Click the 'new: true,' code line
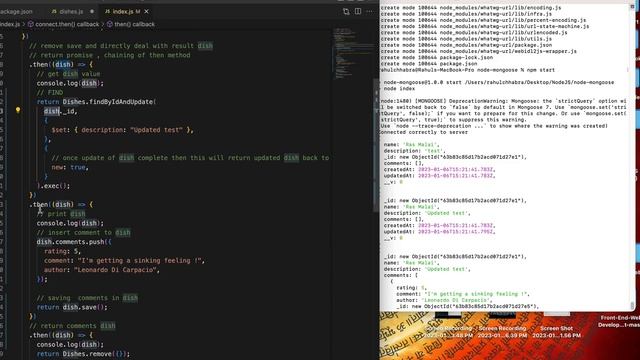The width and height of the screenshot is (640, 360). 70,167
